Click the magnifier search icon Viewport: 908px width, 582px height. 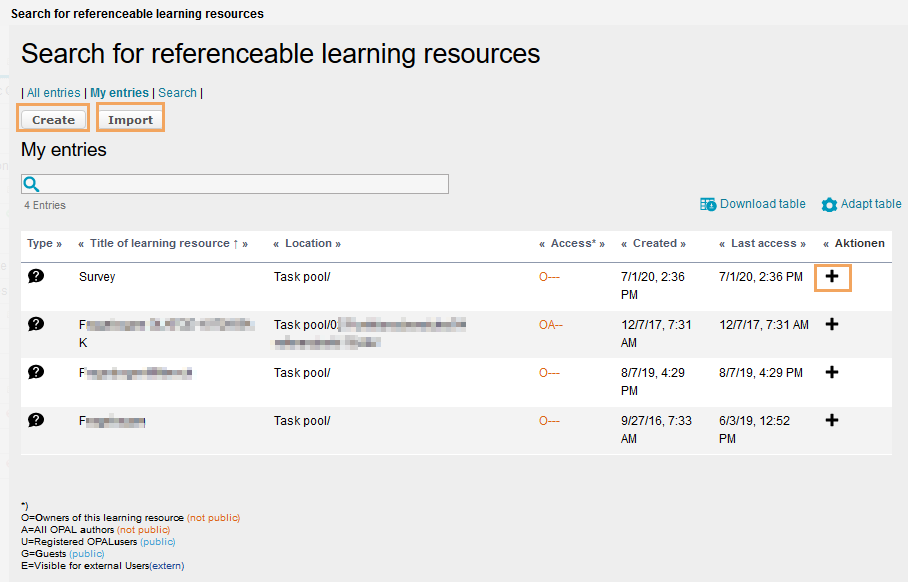click(31, 184)
